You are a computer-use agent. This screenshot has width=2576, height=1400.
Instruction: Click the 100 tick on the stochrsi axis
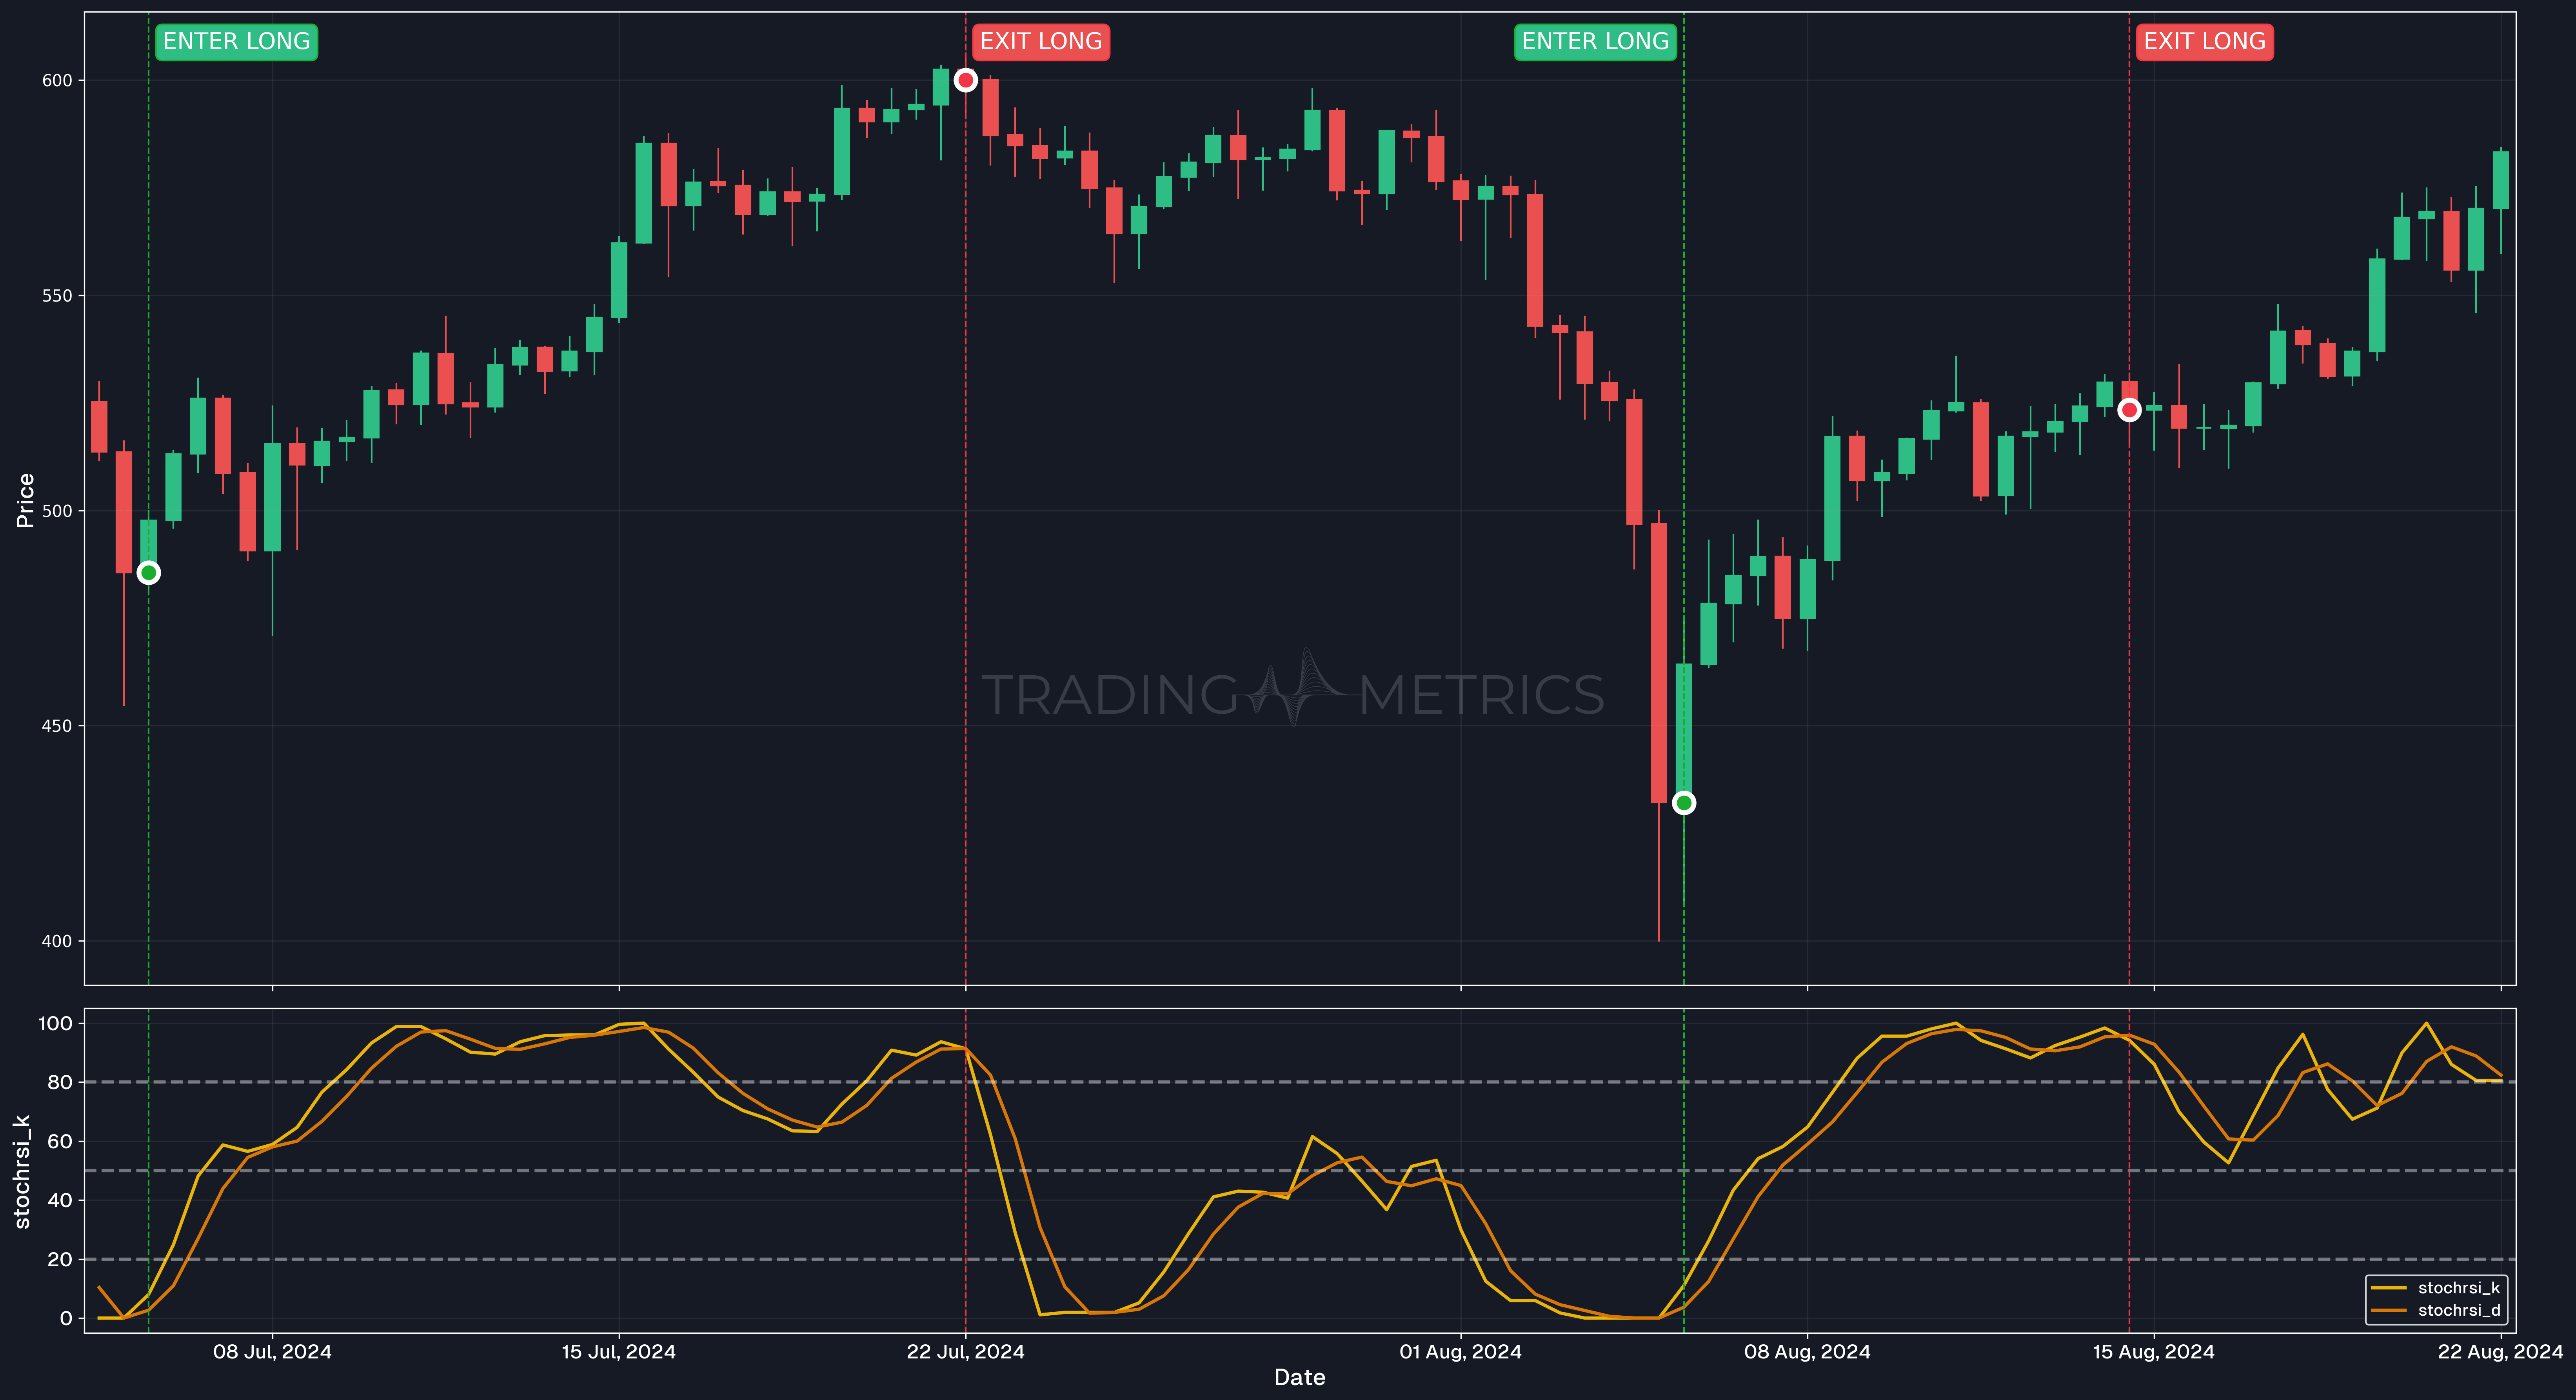tap(55, 1023)
